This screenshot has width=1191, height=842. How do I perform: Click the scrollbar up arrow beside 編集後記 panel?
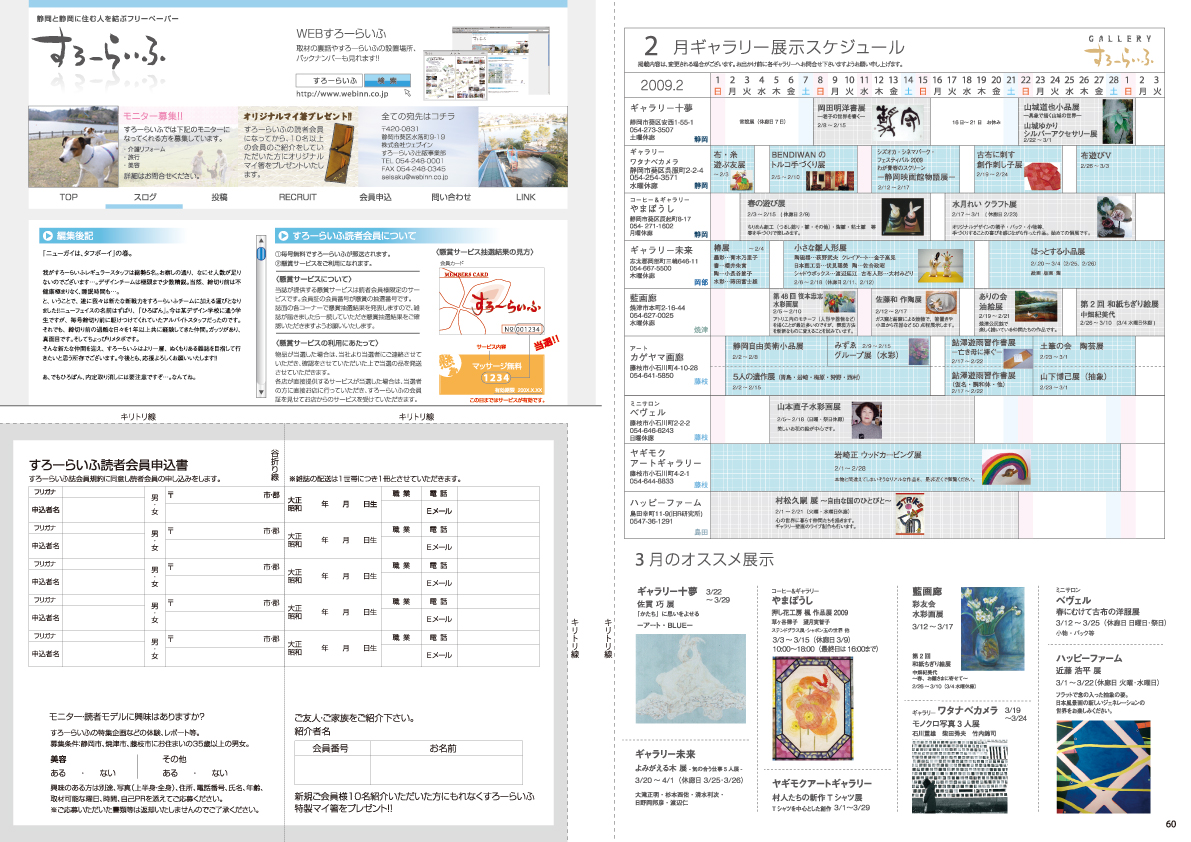point(261,241)
